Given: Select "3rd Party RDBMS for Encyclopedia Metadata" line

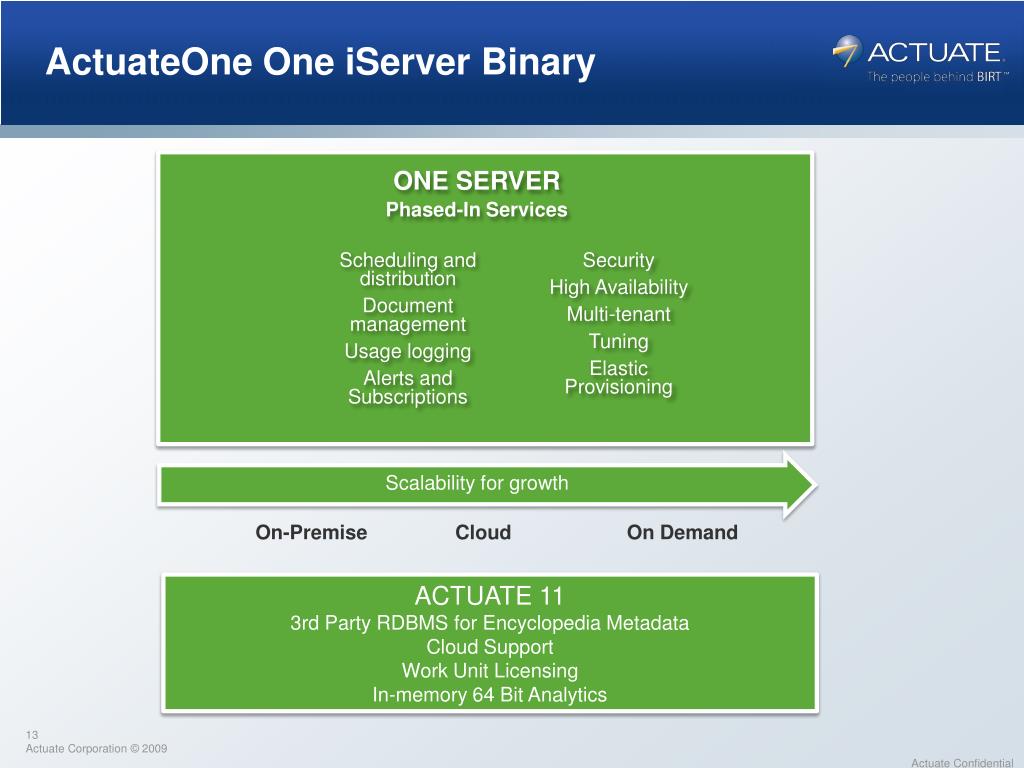Looking at the screenshot, I should coord(490,623).
